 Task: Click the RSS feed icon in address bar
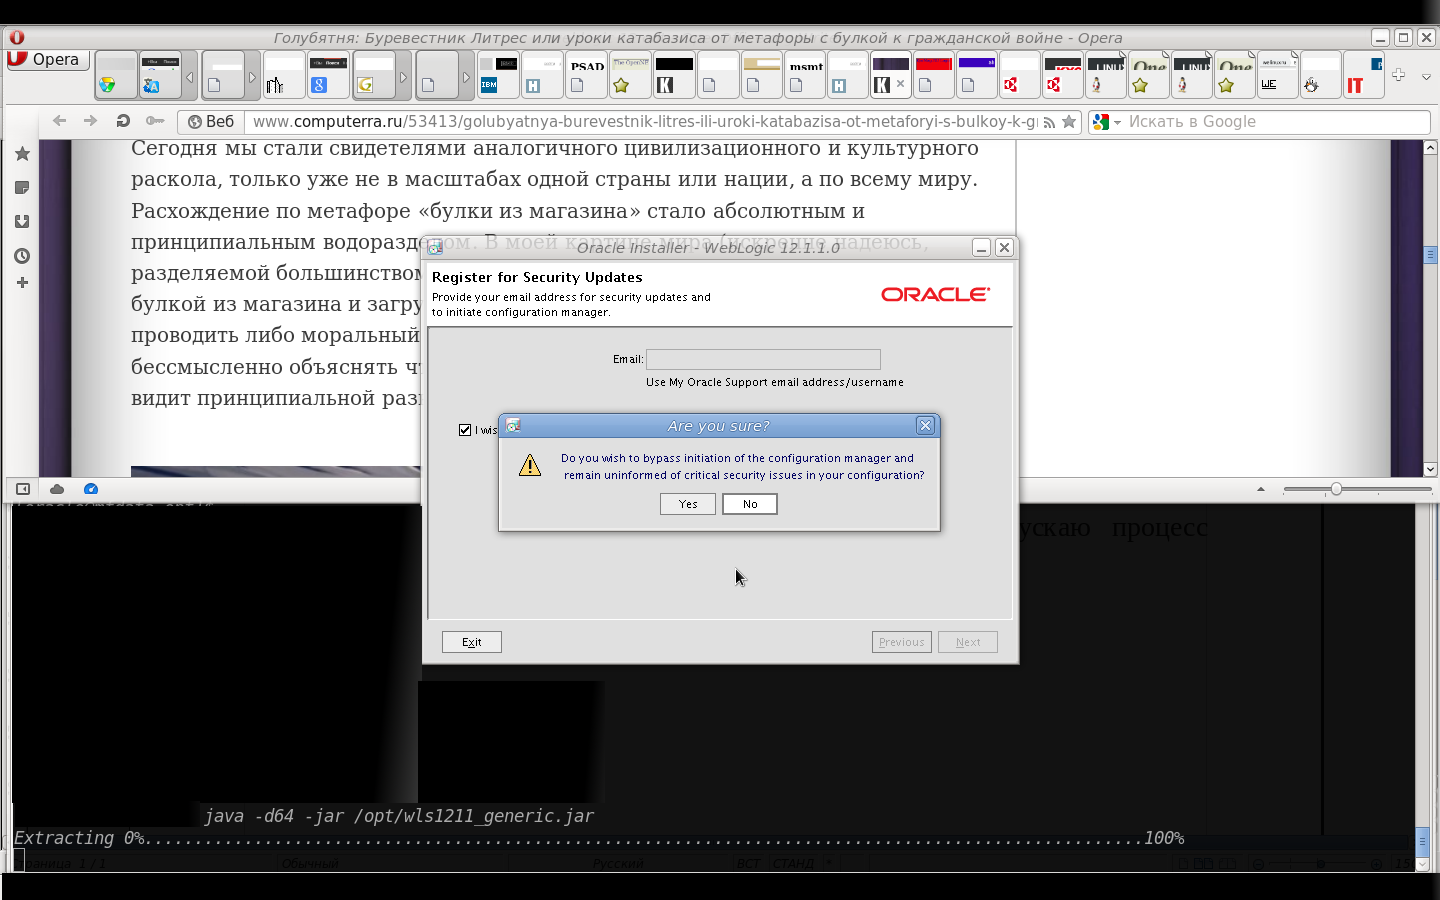(1049, 122)
